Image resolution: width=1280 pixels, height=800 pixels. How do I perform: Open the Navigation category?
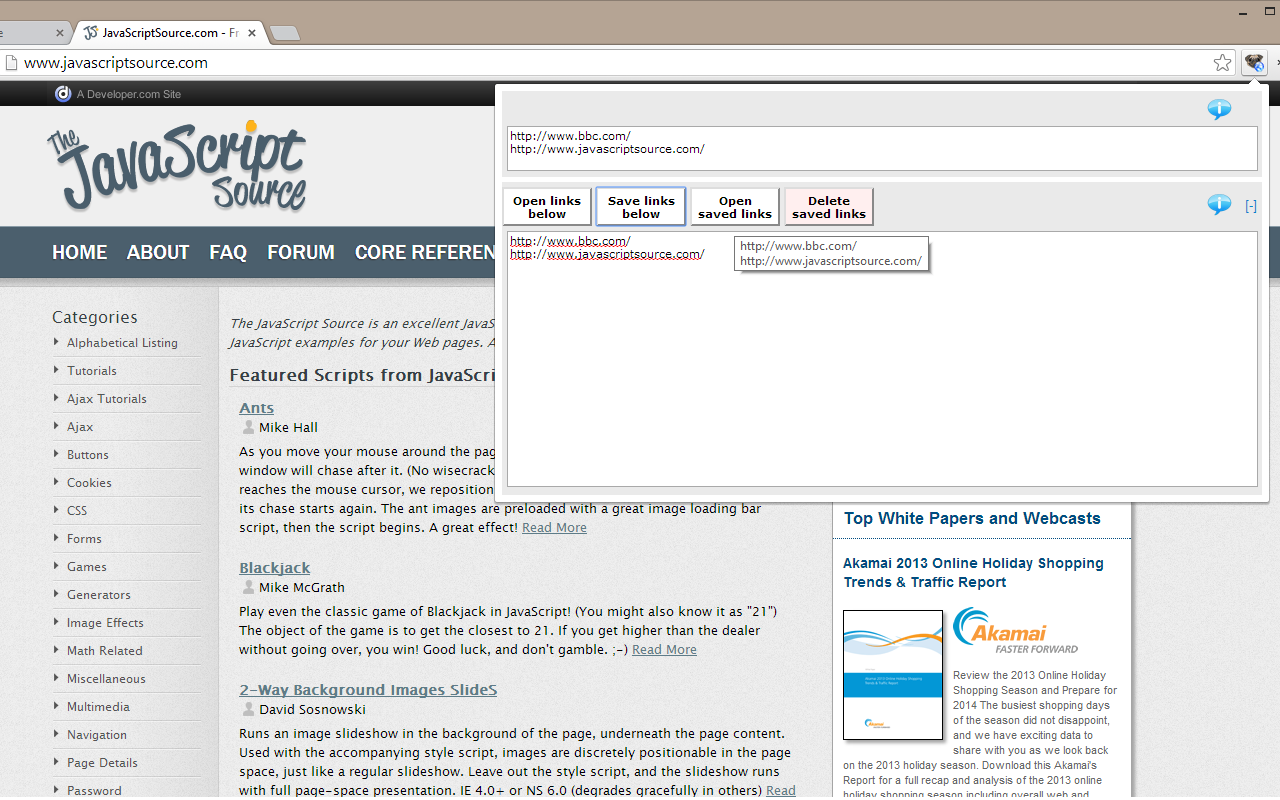click(97, 735)
